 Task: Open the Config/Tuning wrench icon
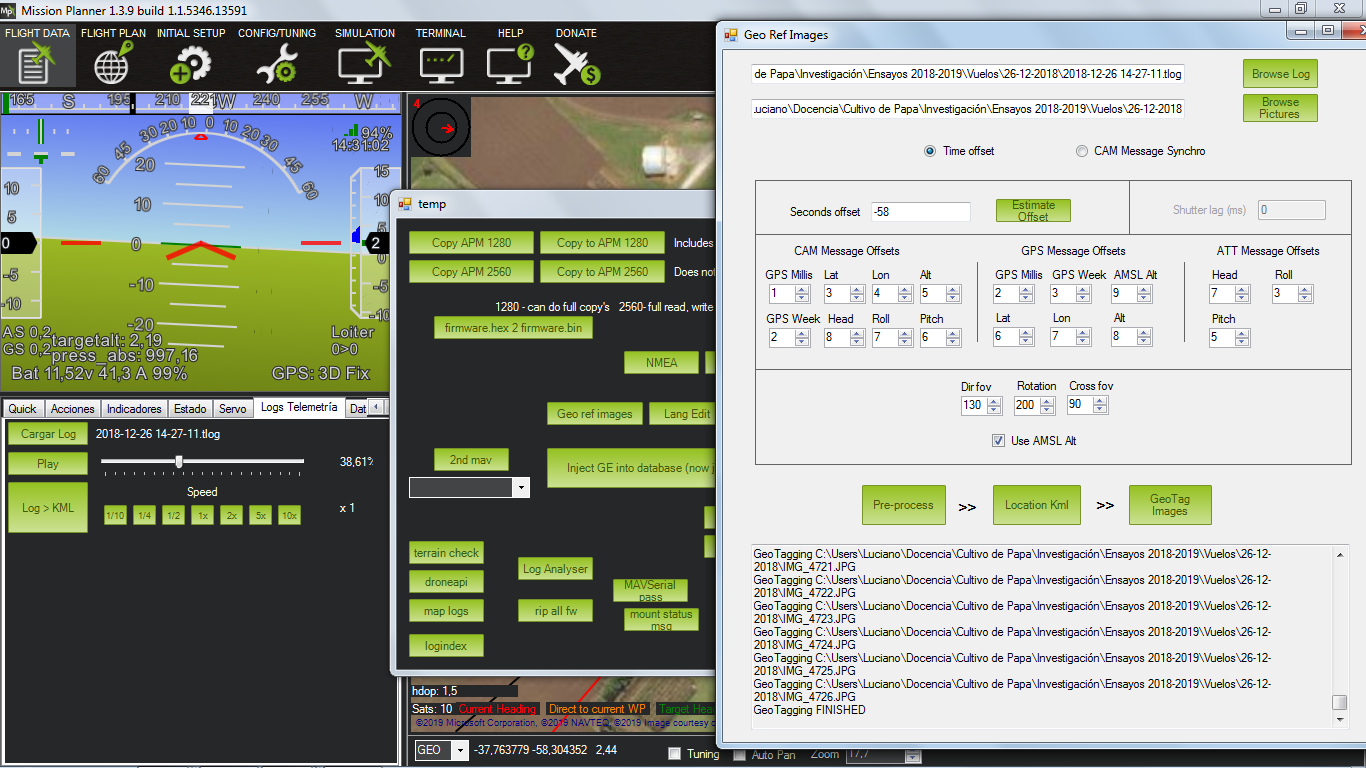pyautogui.click(x=276, y=65)
